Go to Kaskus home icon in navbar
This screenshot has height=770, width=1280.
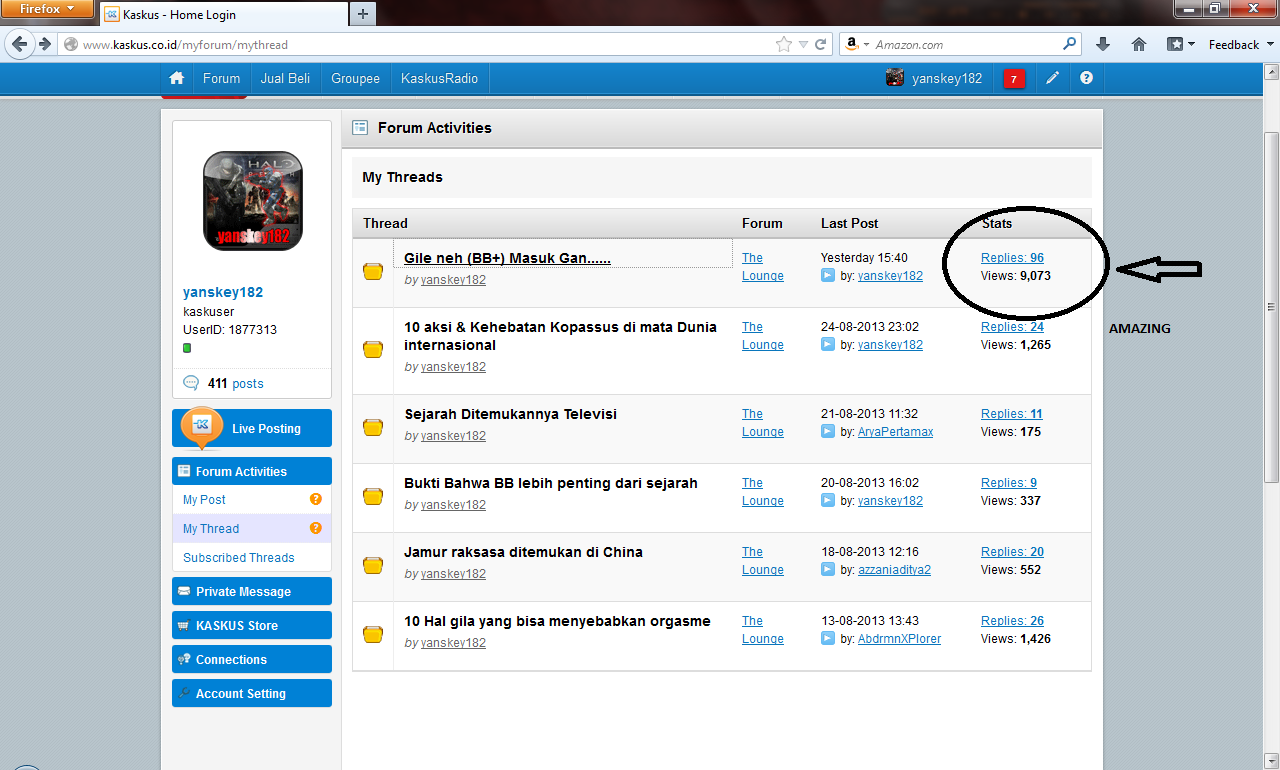pyautogui.click(x=177, y=78)
